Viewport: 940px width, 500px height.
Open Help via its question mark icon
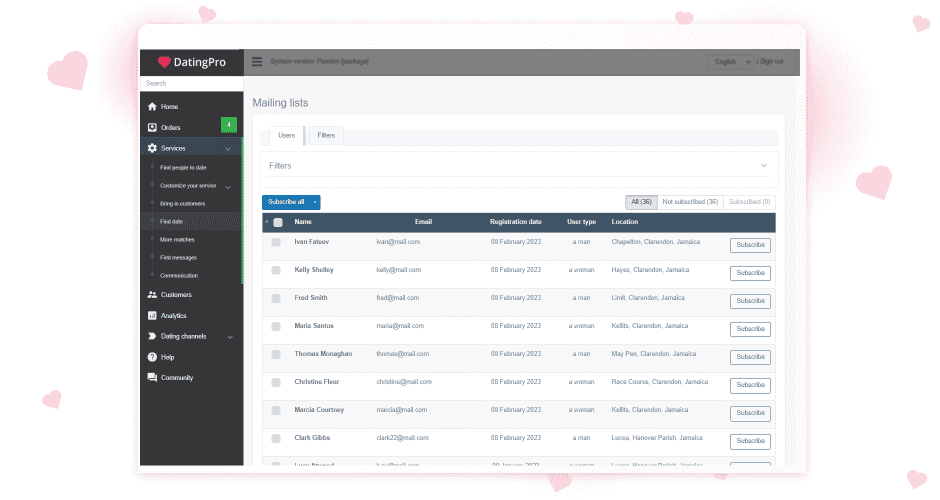click(152, 357)
